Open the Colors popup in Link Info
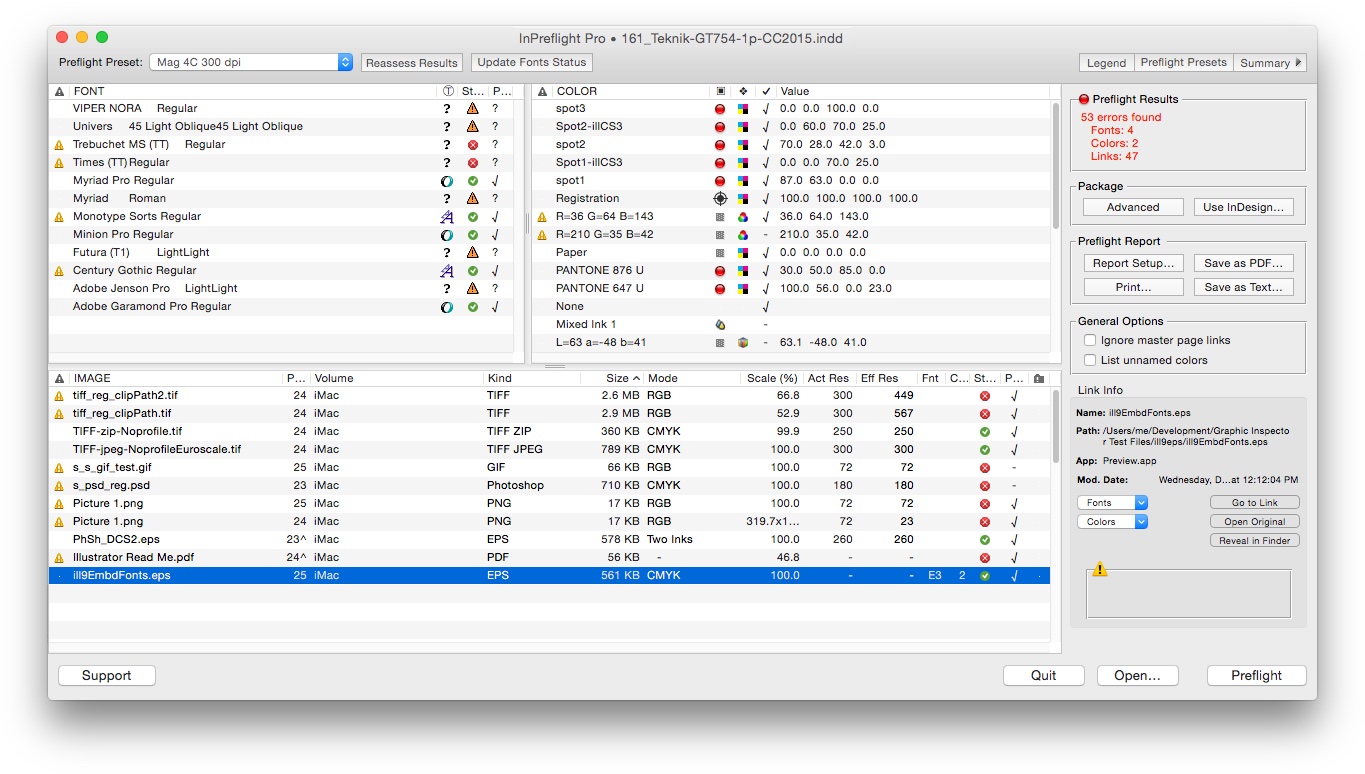 pos(1112,522)
